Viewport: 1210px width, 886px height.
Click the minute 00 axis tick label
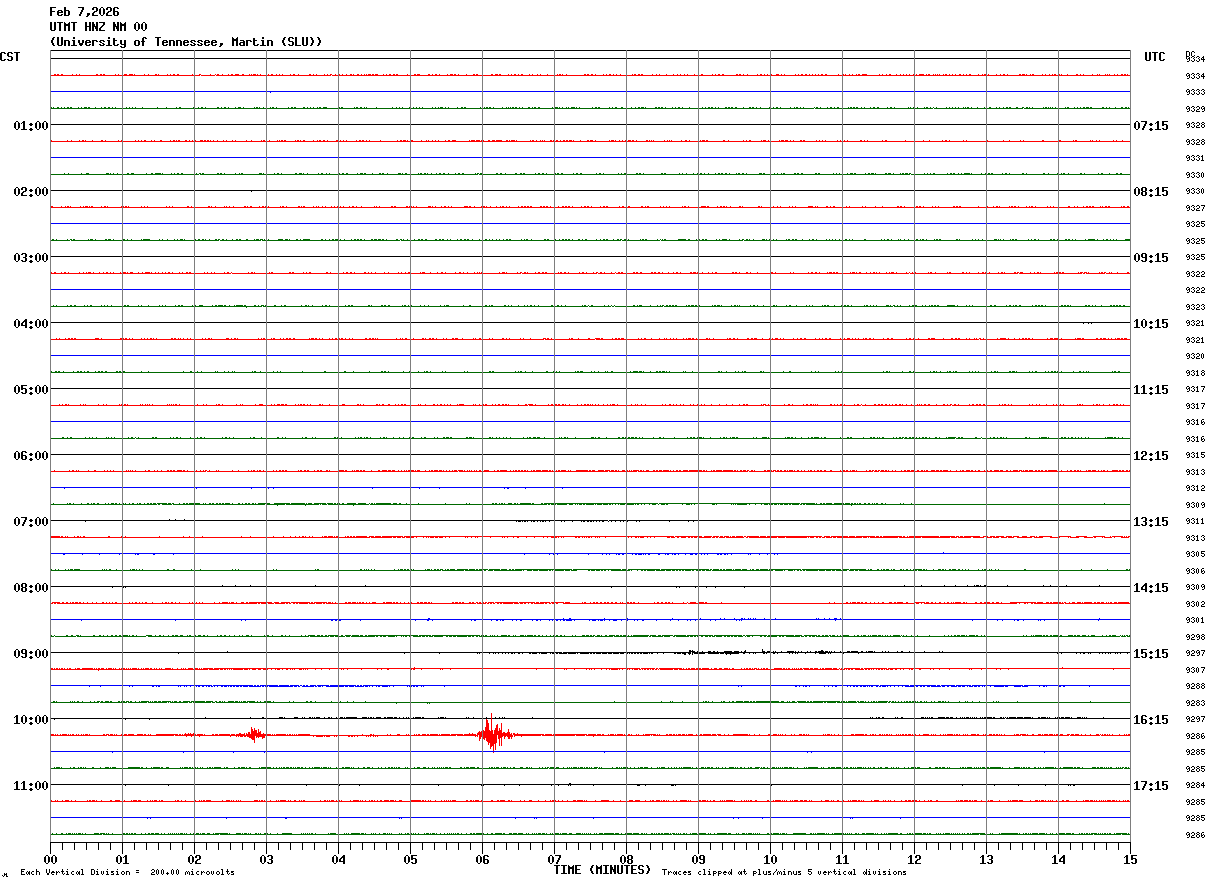(x=50, y=859)
